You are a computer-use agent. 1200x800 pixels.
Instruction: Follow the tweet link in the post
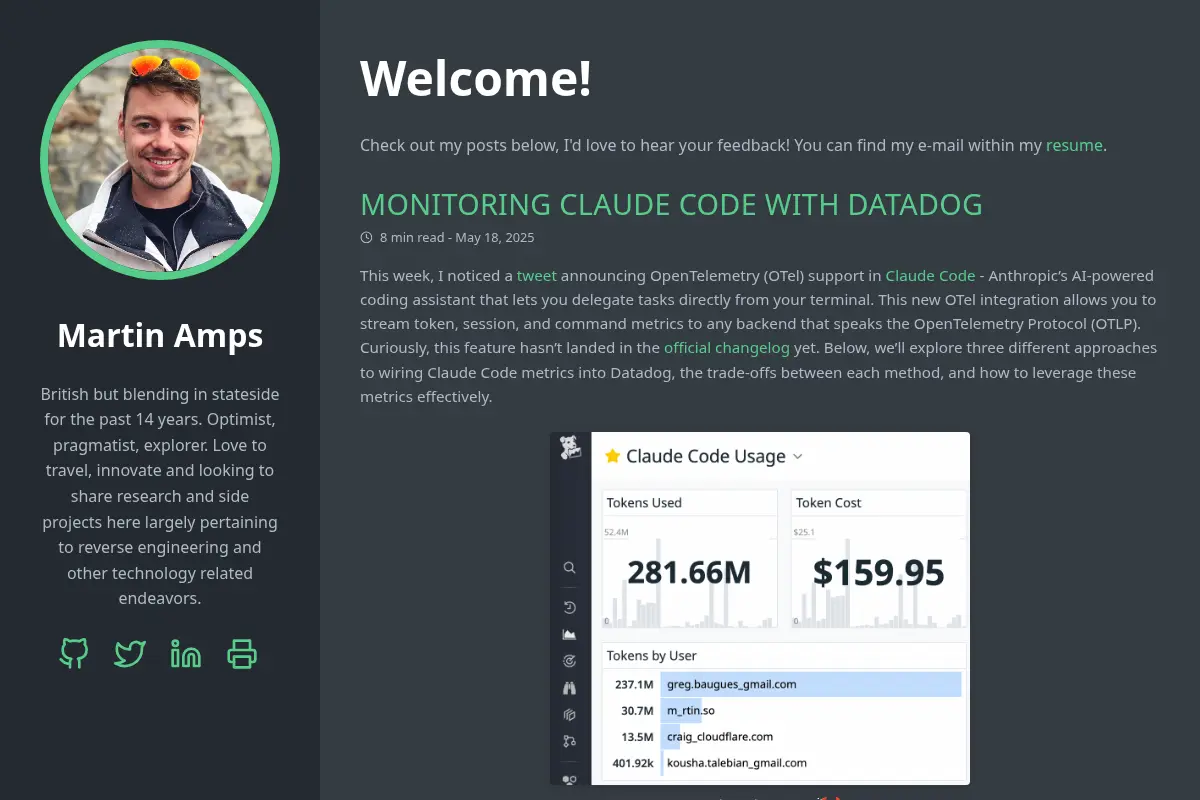tap(537, 276)
